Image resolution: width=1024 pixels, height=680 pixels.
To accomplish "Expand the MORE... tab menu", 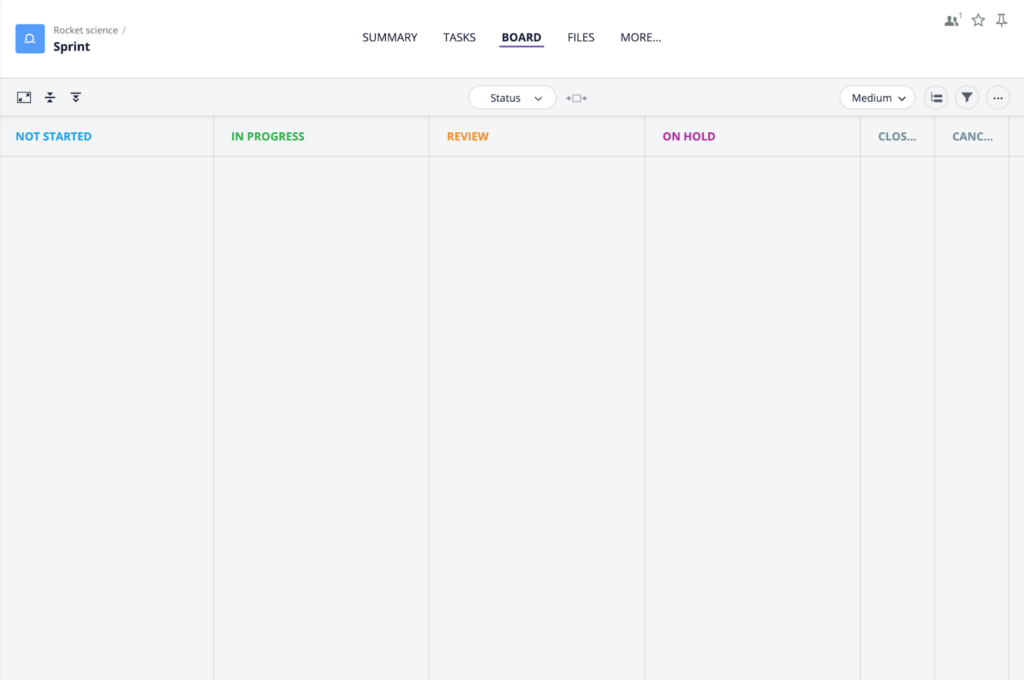I will [x=640, y=37].
